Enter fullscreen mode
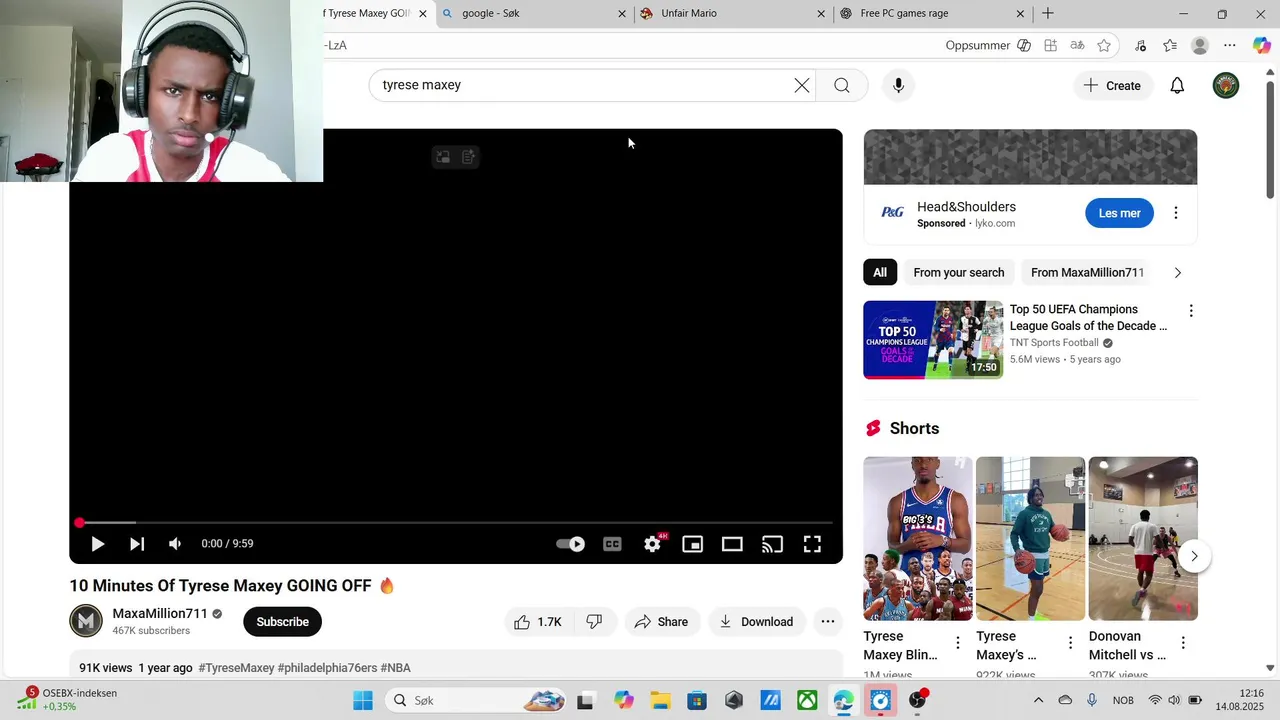This screenshot has height=720, width=1280. pos(812,544)
